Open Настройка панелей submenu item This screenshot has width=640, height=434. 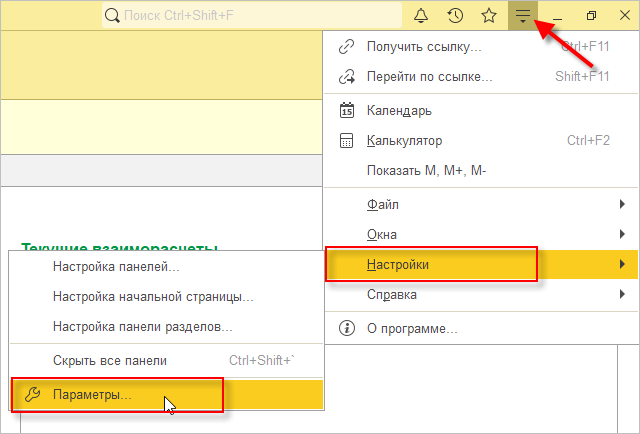(116, 267)
